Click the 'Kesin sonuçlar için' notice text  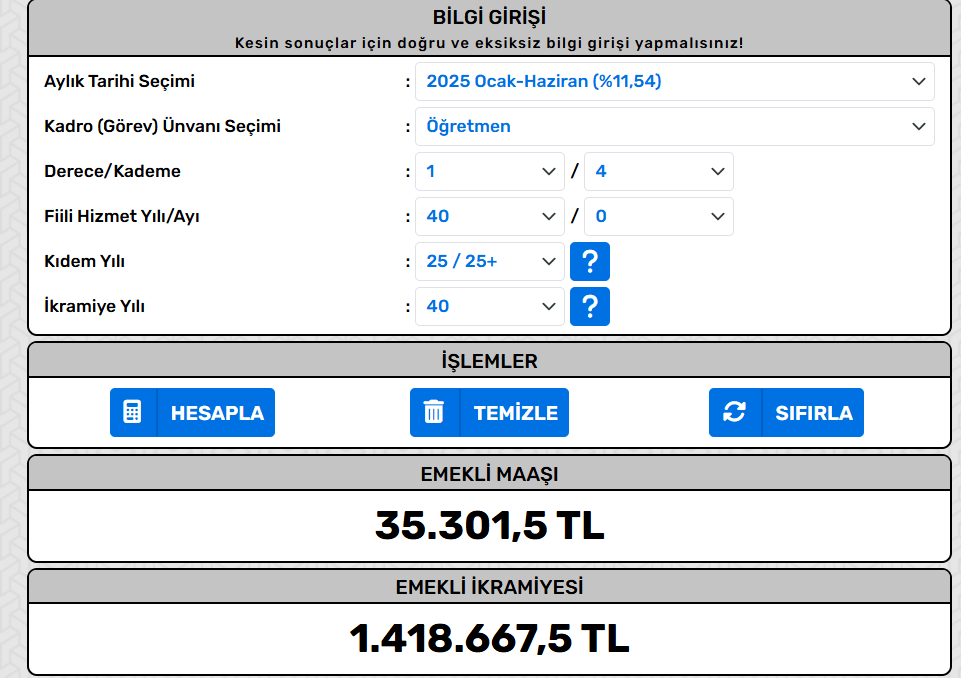[x=490, y=43]
